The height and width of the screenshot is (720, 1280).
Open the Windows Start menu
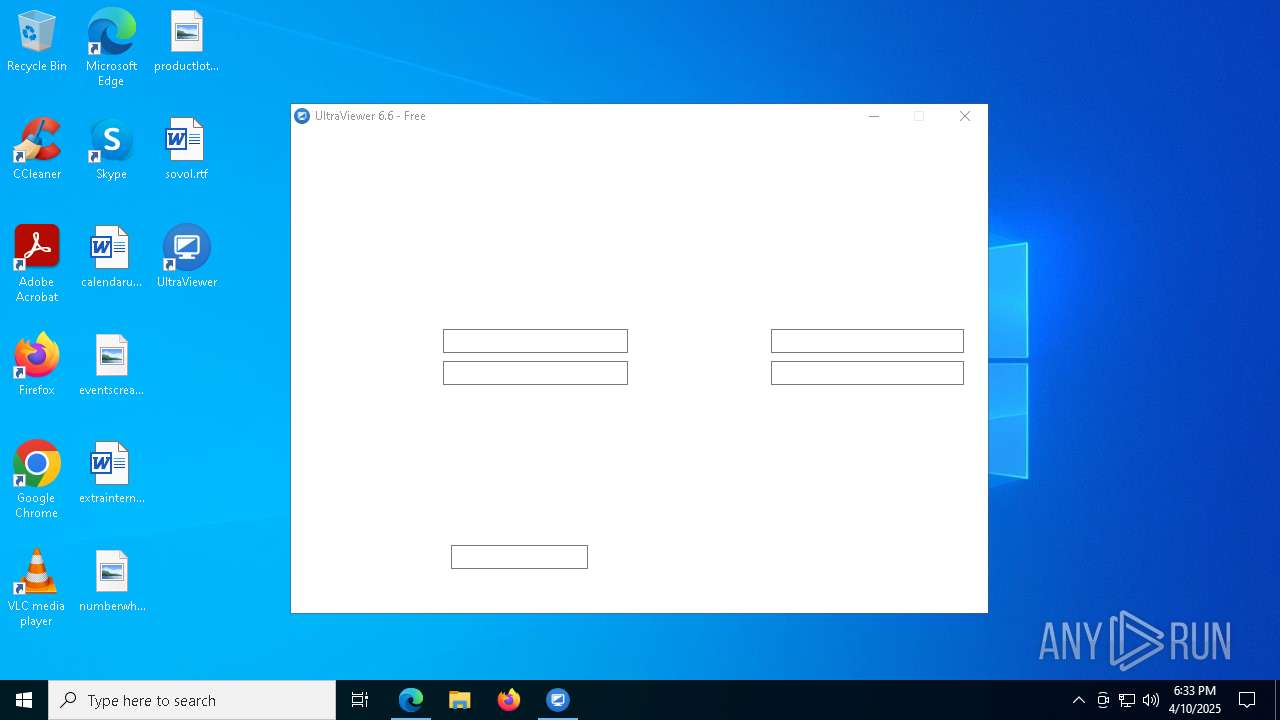pos(24,700)
